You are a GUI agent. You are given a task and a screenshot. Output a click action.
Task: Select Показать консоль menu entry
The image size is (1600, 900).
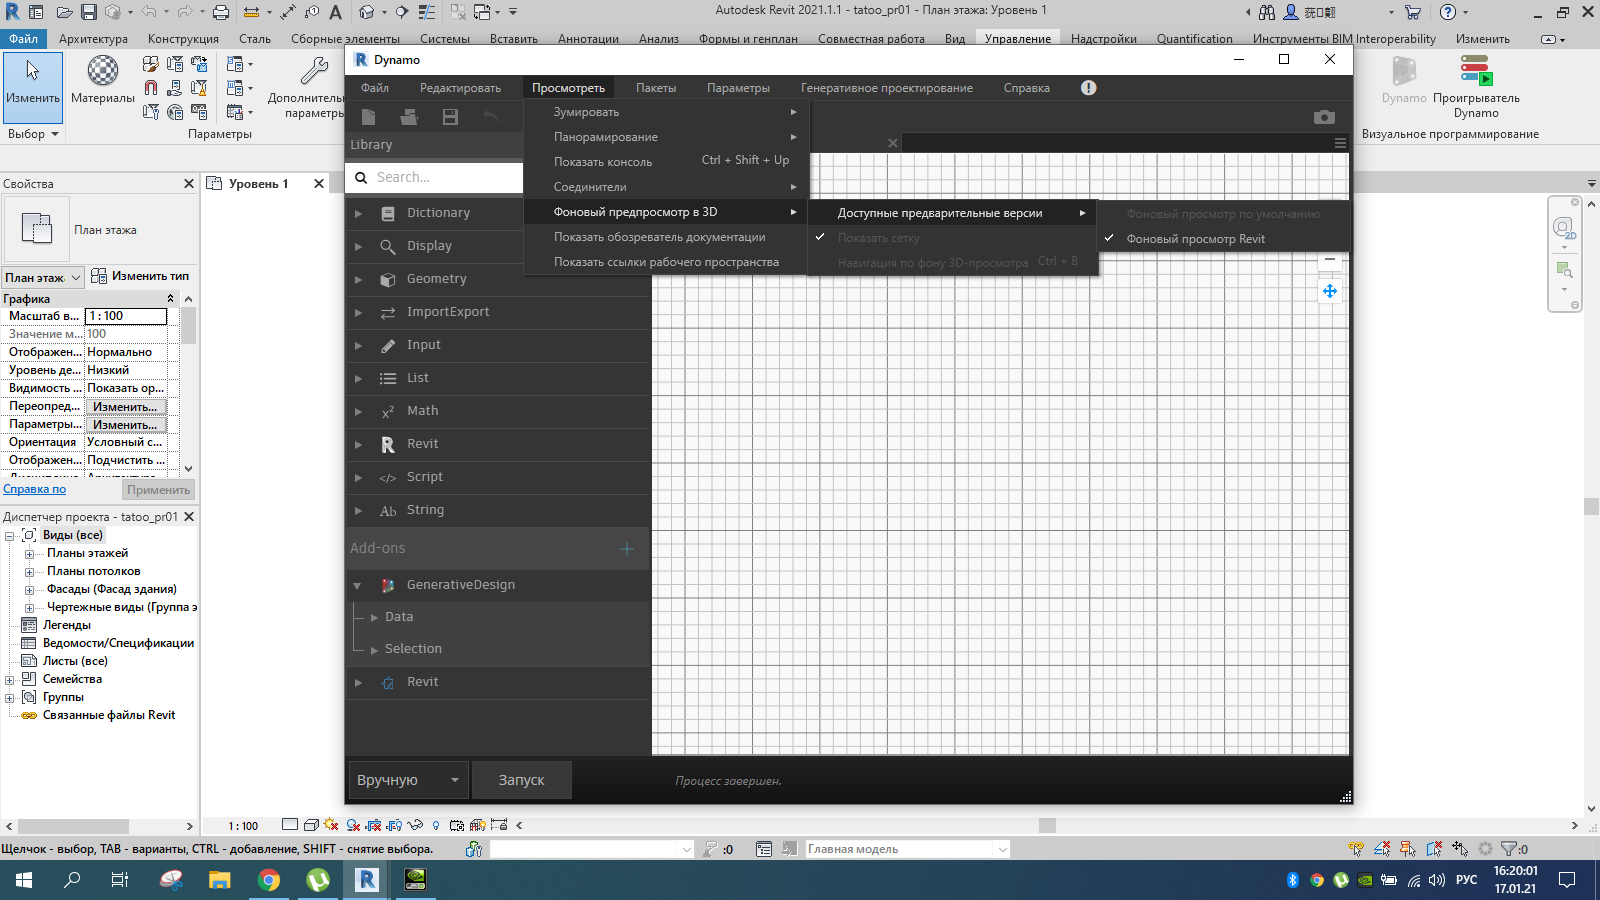[666, 161]
